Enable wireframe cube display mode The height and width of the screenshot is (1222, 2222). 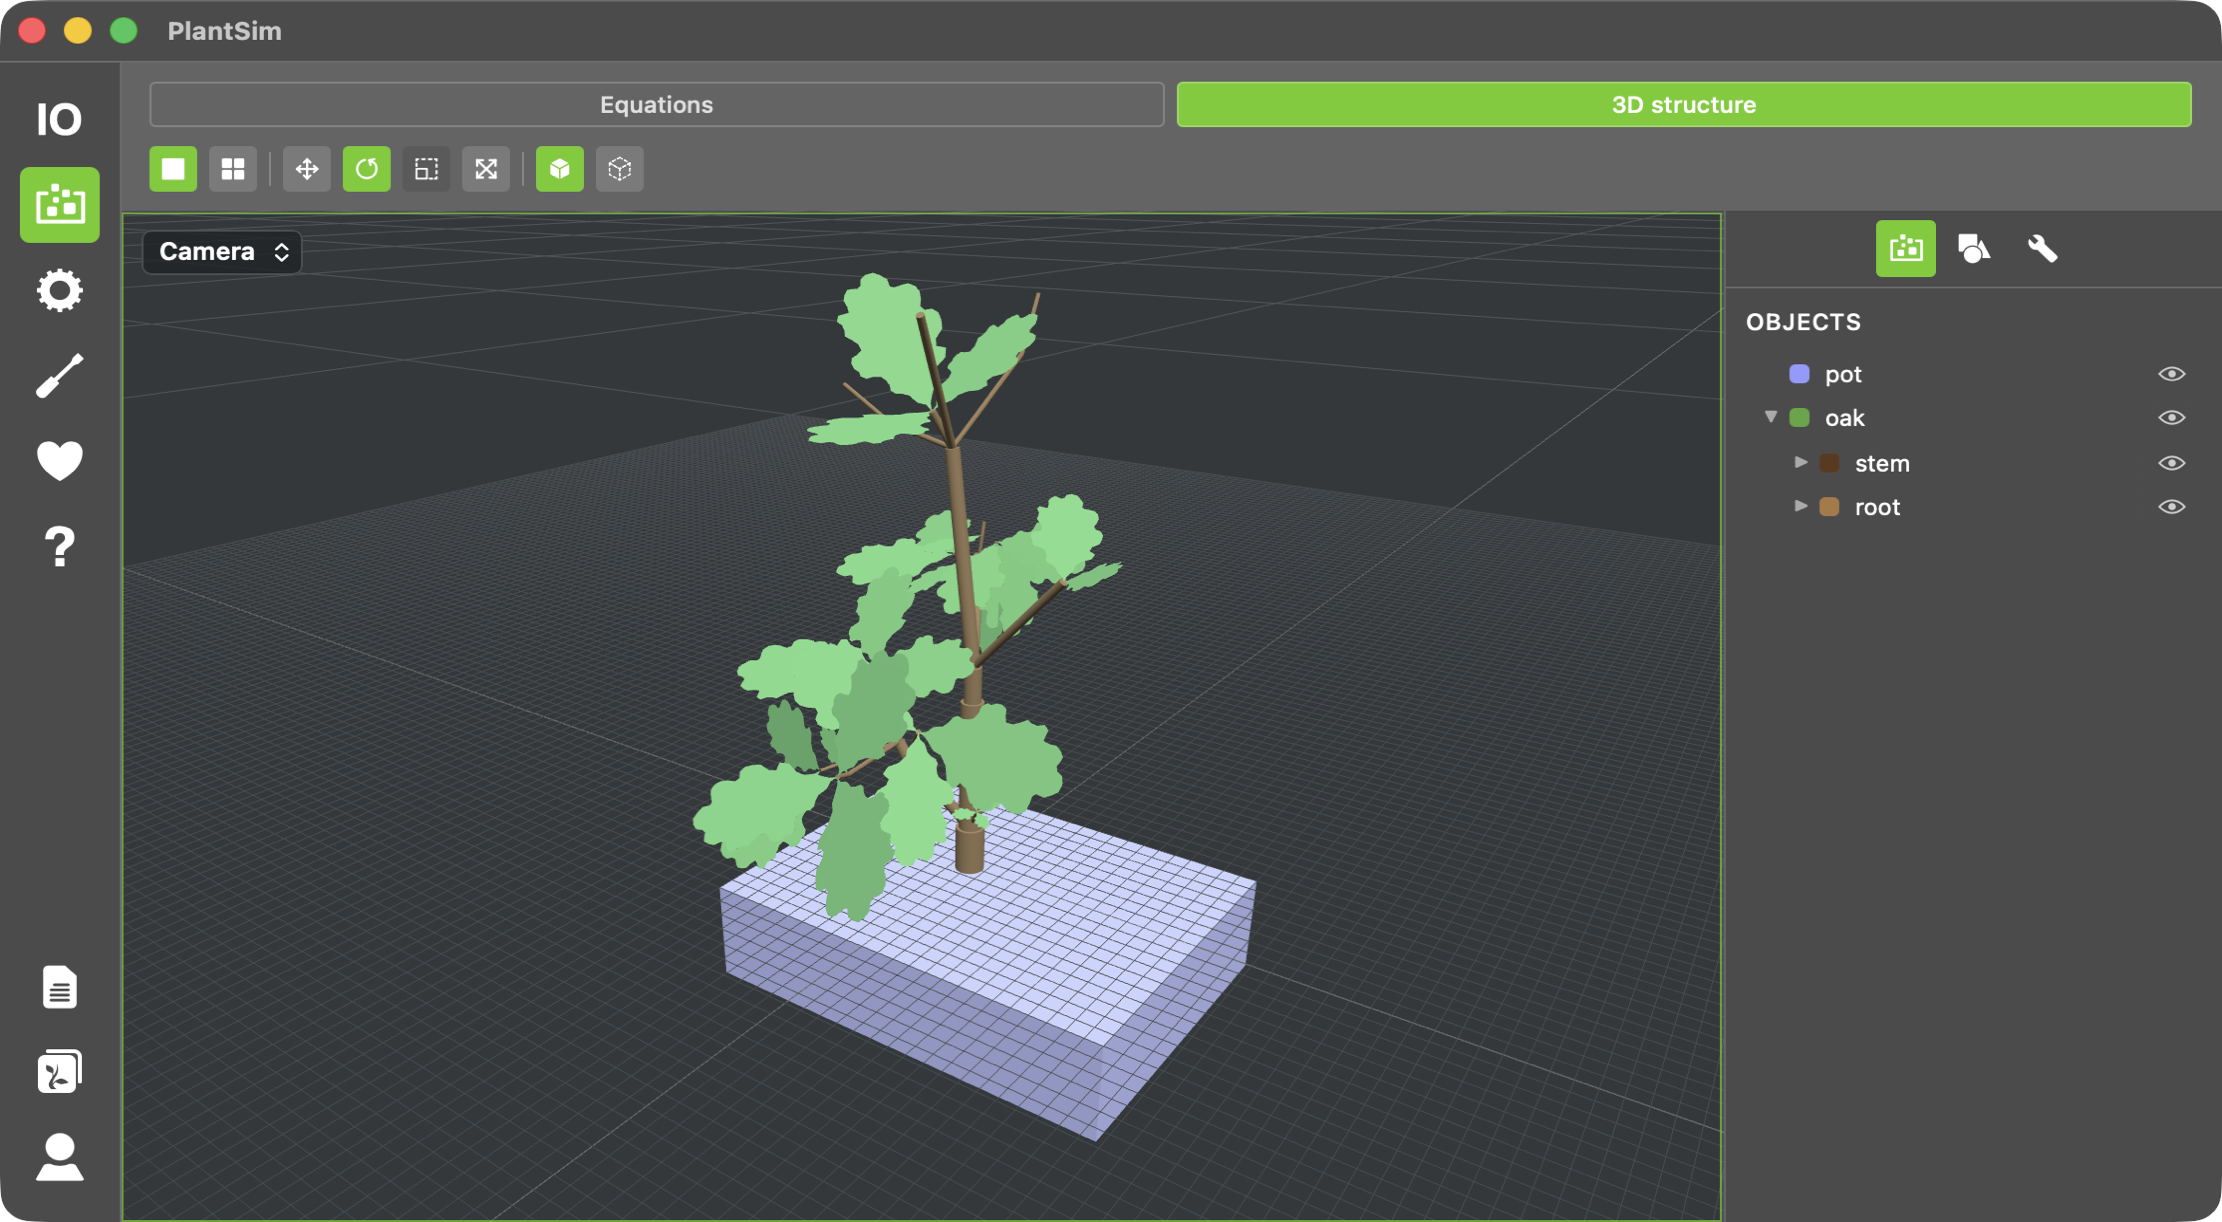tap(620, 169)
